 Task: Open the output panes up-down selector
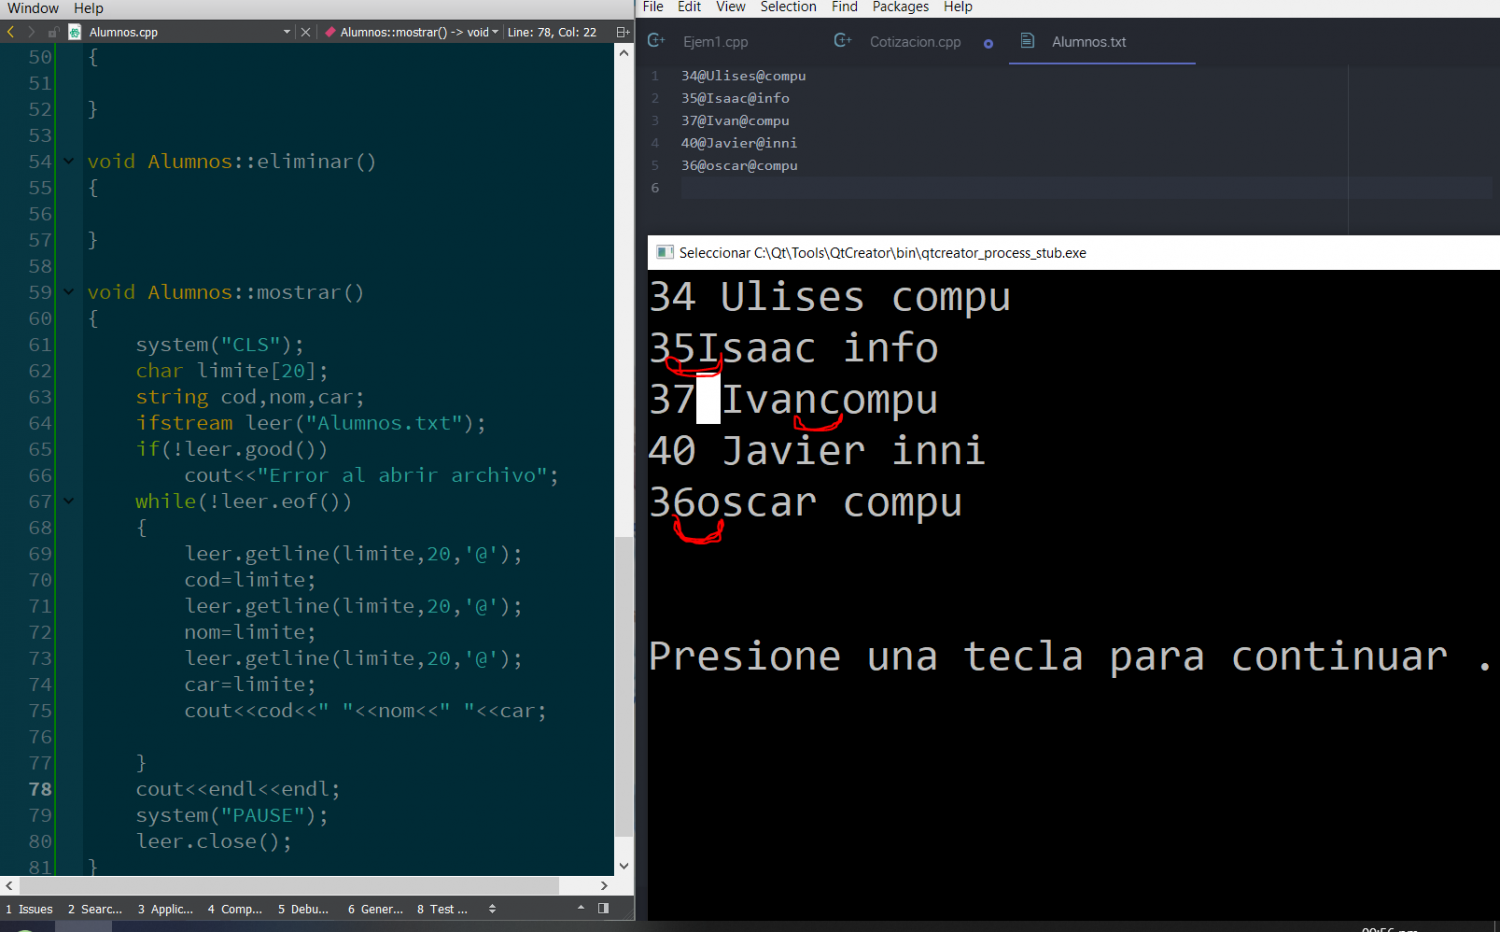click(x=492, y=909)
